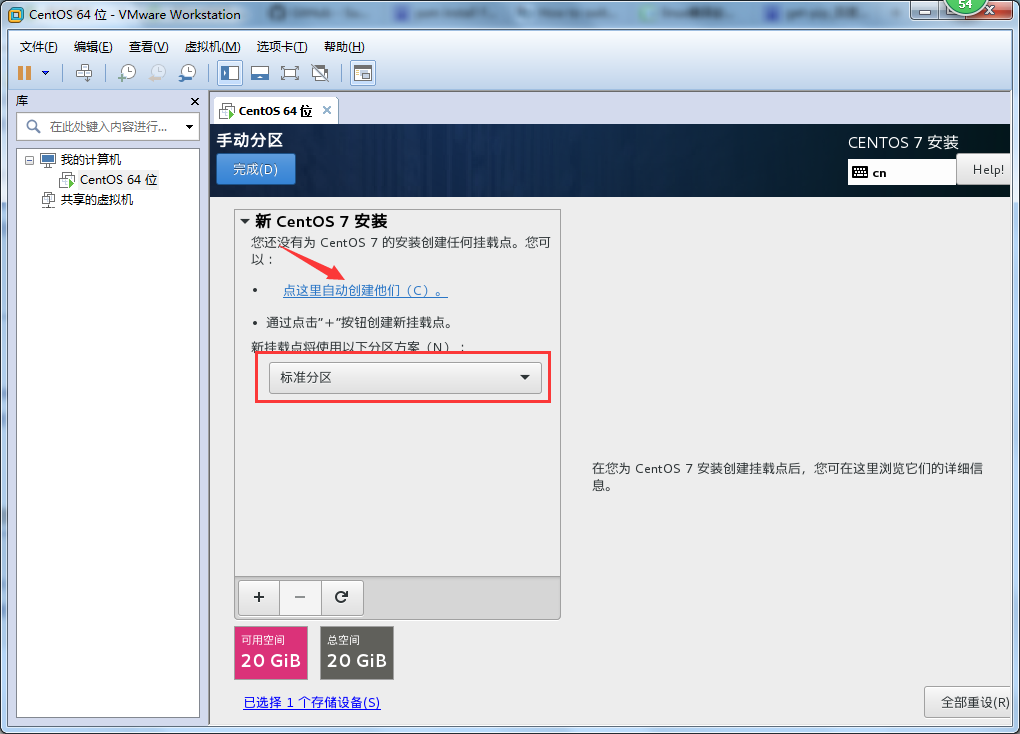
Task: Remove mount point with the minus button
Action: (x=300, y=597)
